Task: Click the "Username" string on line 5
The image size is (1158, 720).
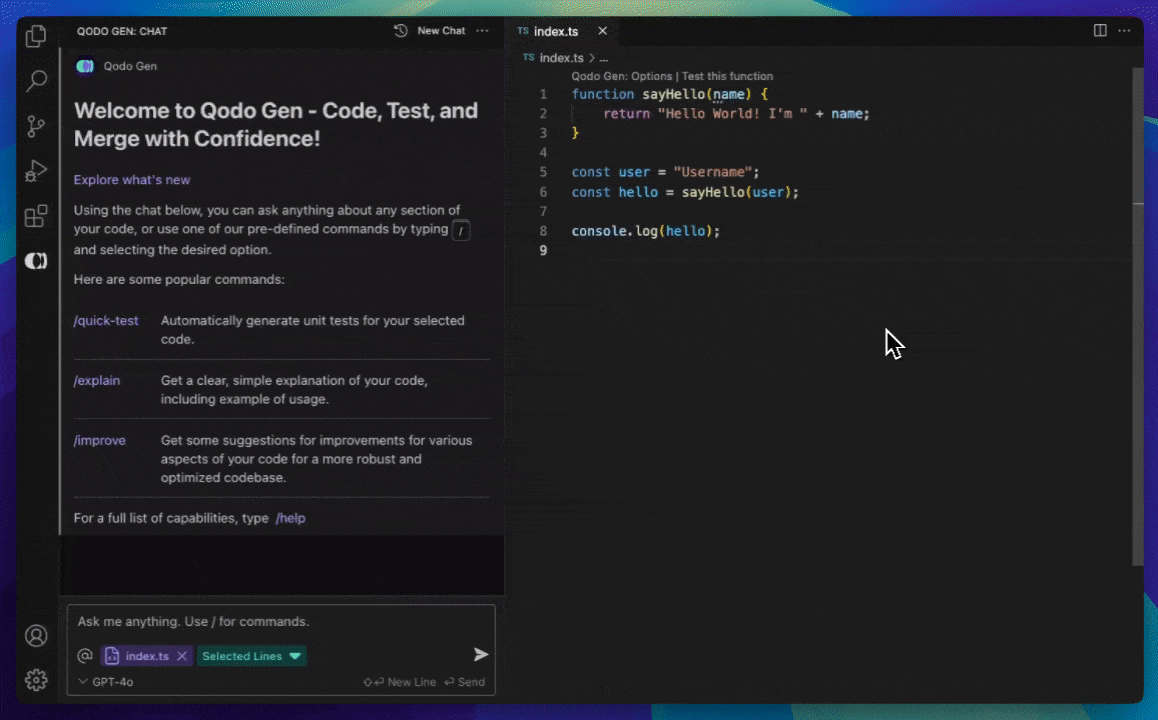Action: point(713,172)
